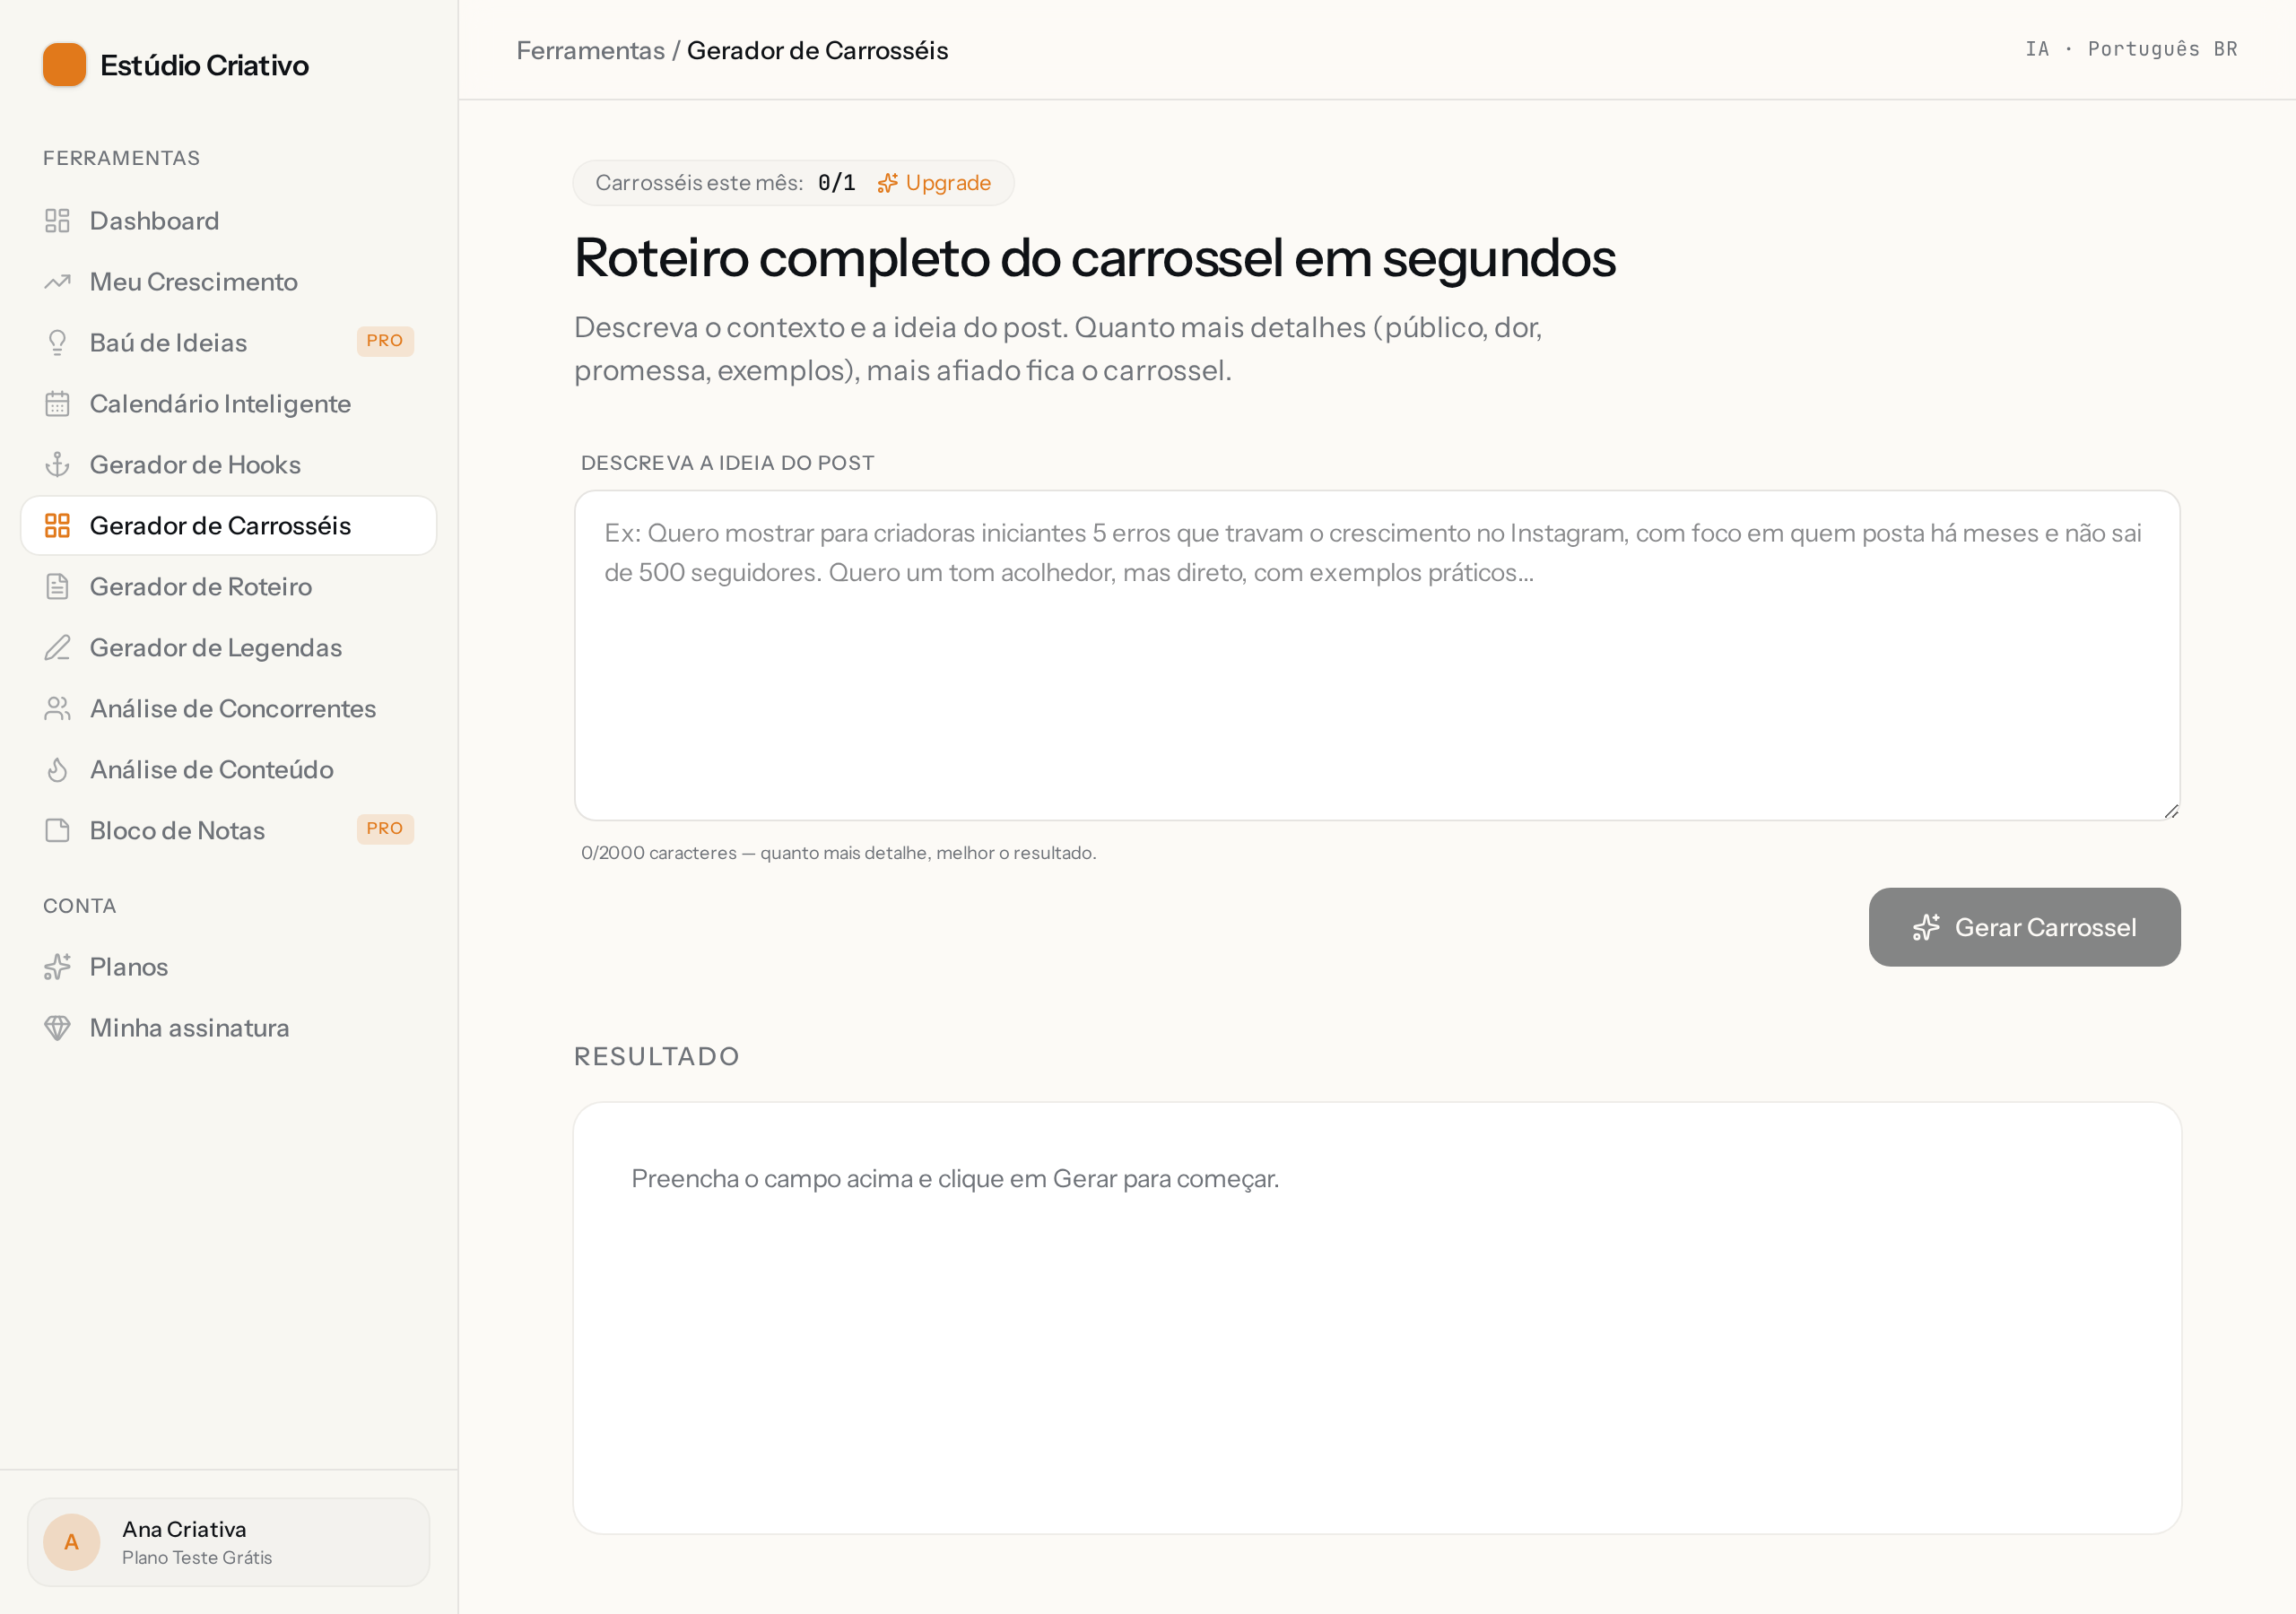Click the Ferramentas breadcrumb link

click(590, 50)
